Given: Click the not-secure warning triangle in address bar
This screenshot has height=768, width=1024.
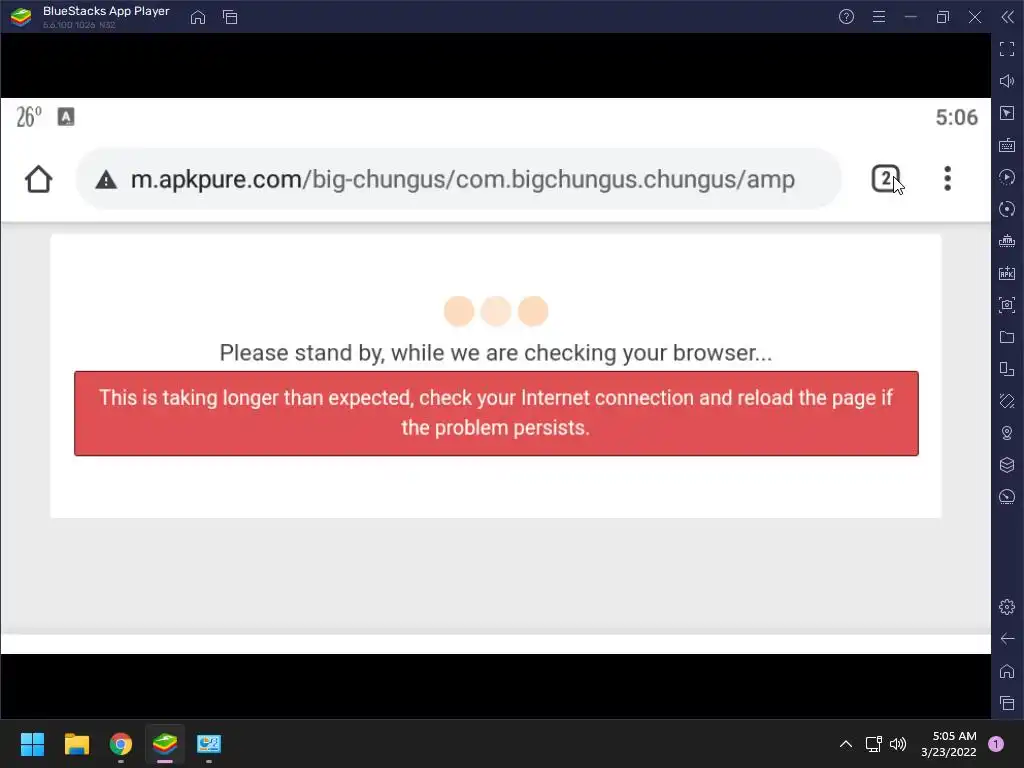Looking at the screenshot, I should (106, 180).
